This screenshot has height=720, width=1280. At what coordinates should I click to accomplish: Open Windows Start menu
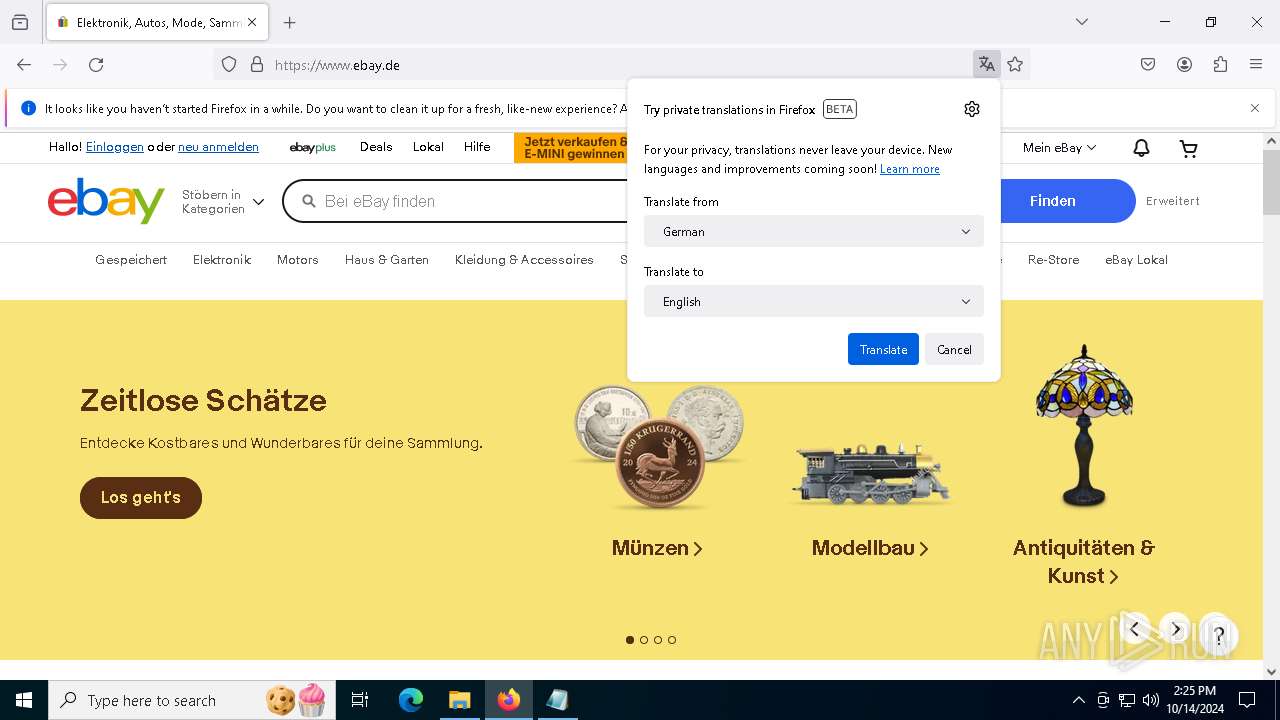24,700
